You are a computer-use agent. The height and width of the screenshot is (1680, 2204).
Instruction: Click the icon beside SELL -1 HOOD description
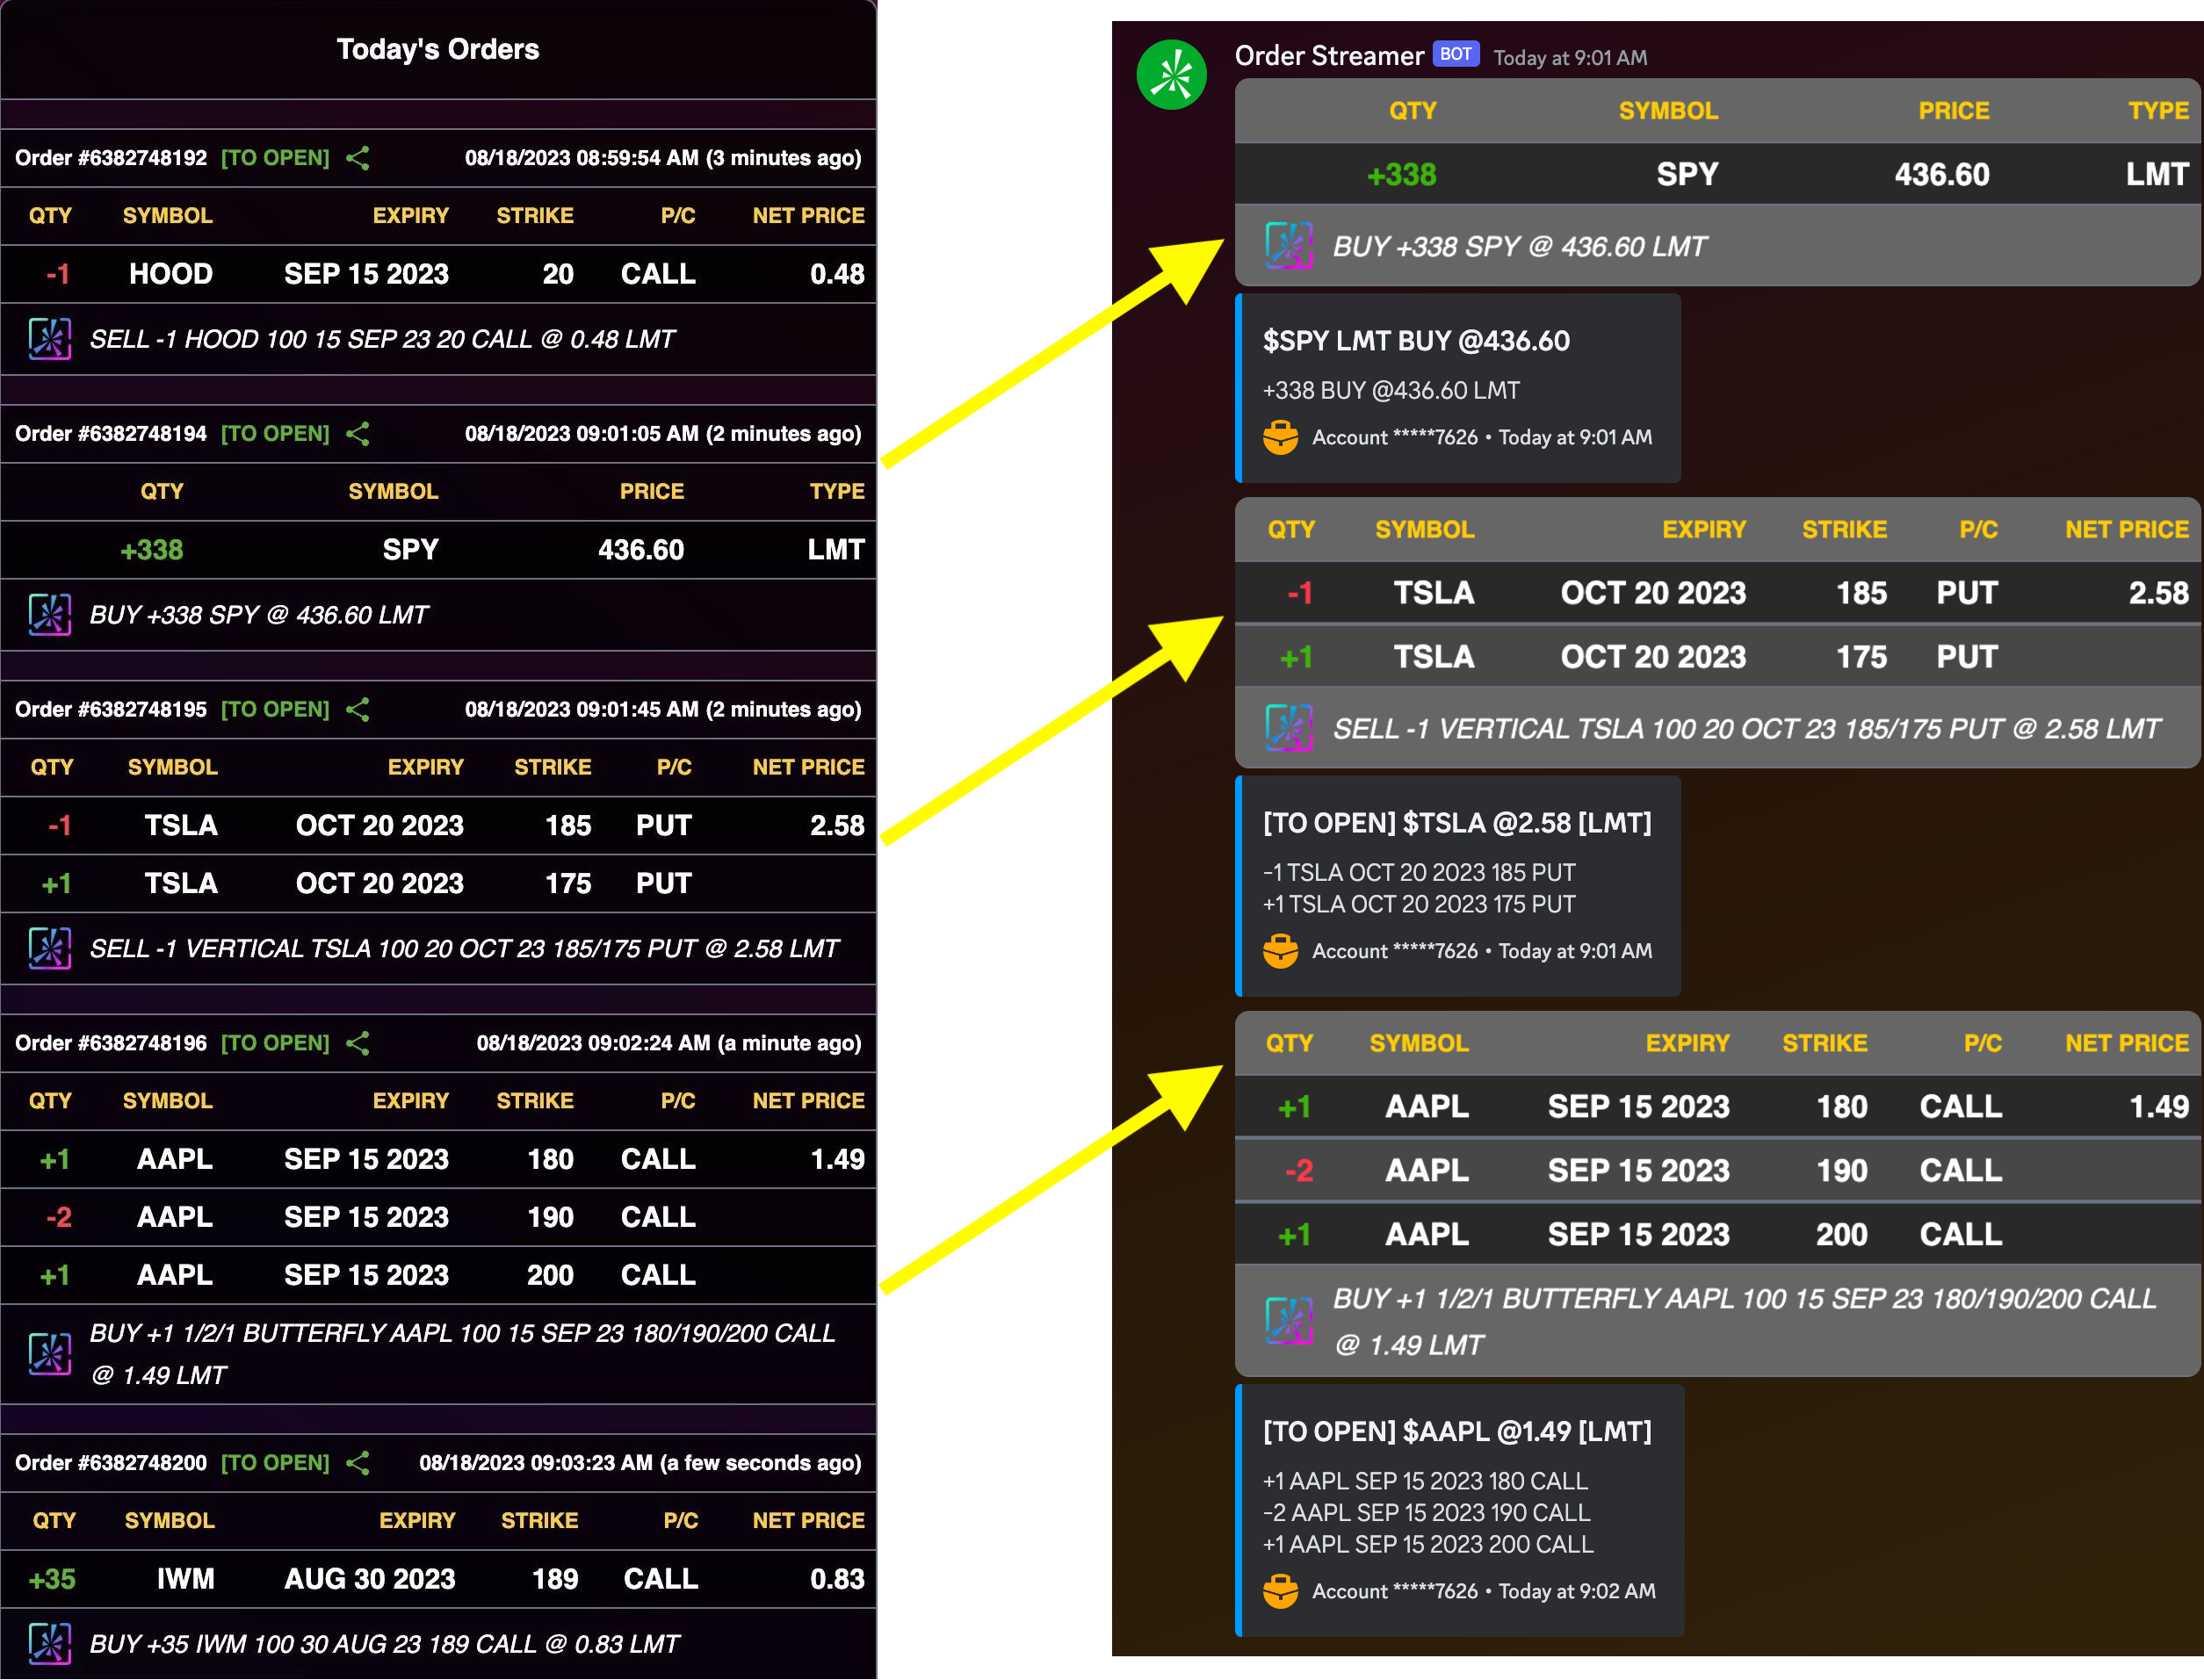tap(49, 339)
